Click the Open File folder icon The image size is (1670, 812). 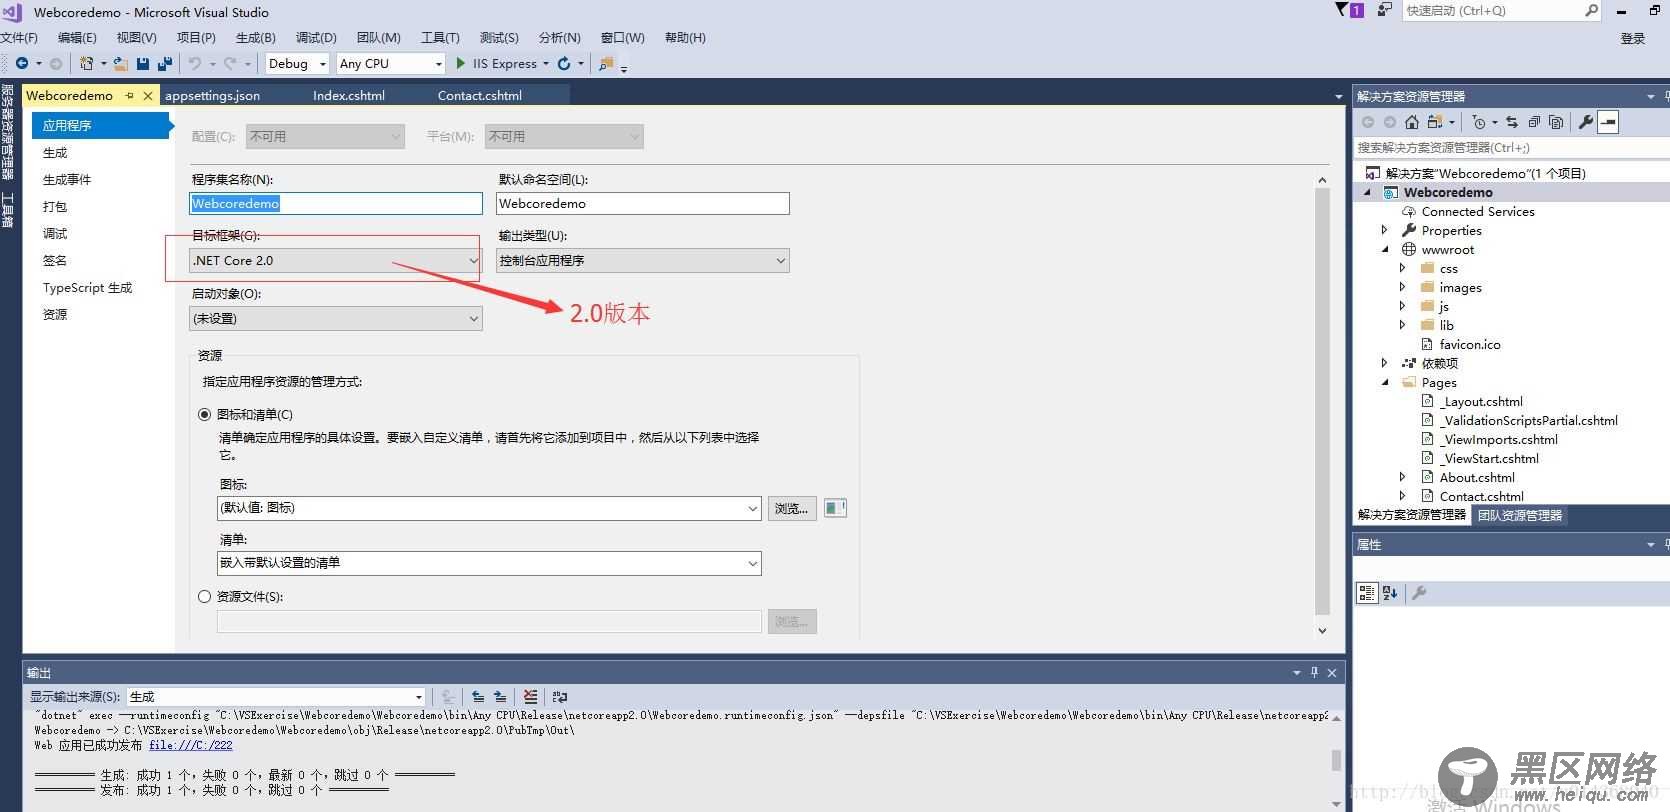tap(120, 63)
